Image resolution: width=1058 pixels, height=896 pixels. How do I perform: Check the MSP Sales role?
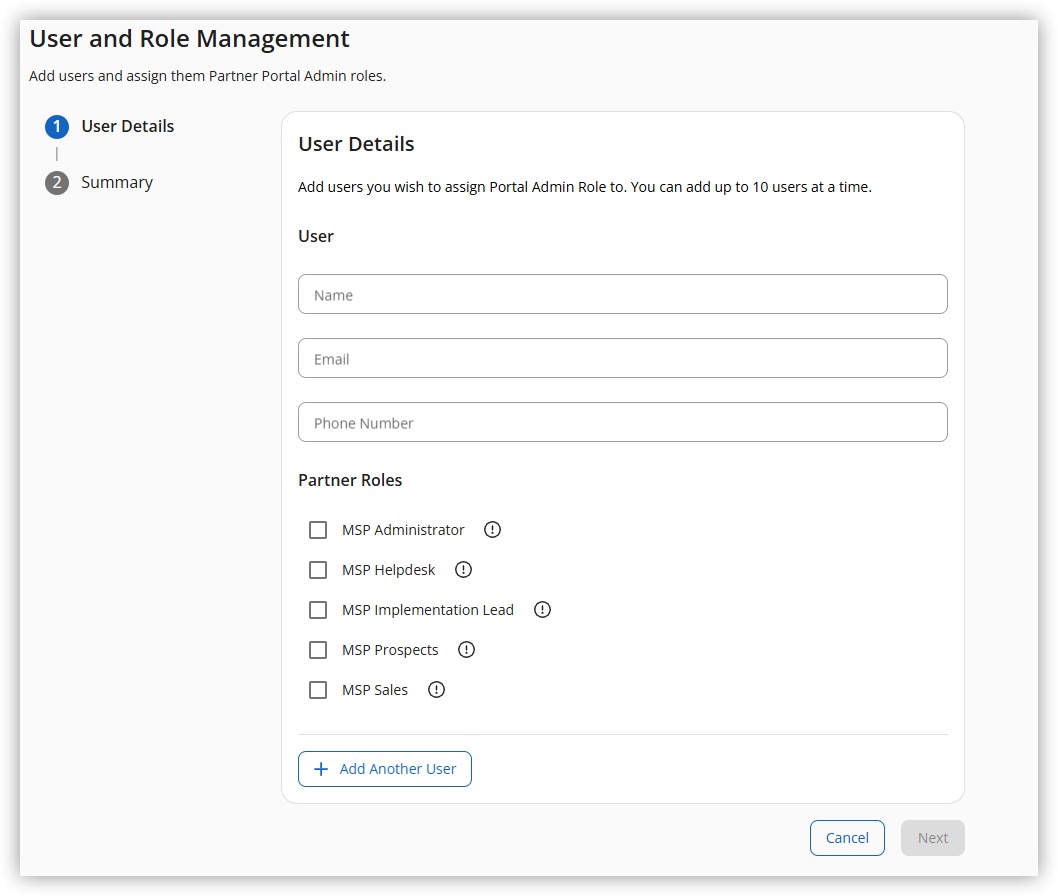pos(318,689)
